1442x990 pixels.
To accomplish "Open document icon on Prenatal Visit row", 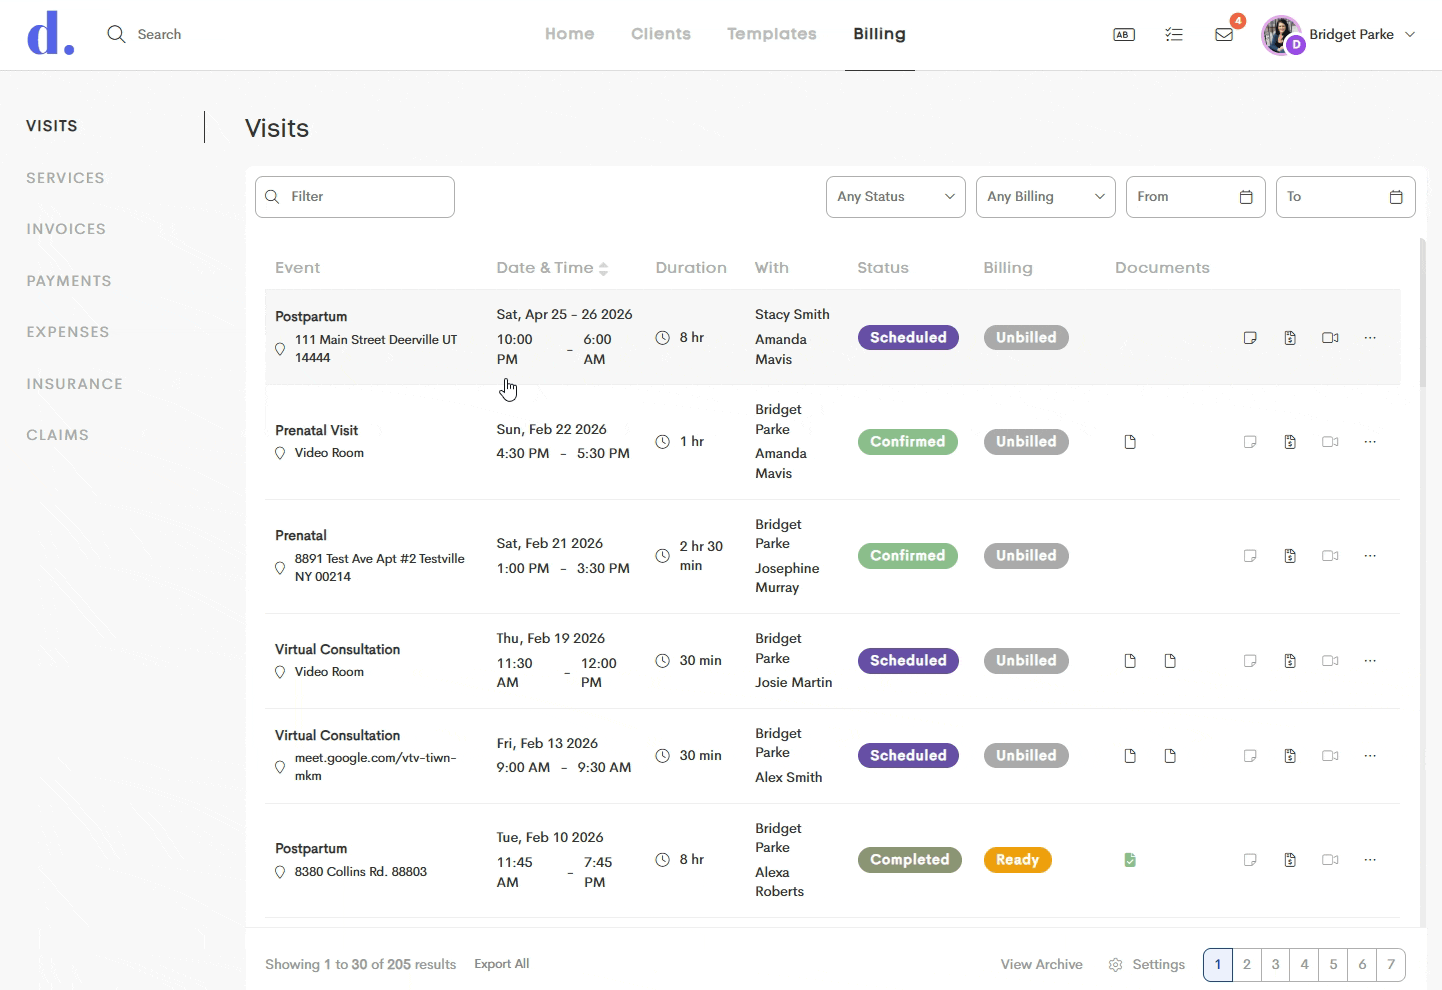I will (x=1130, y=442).
